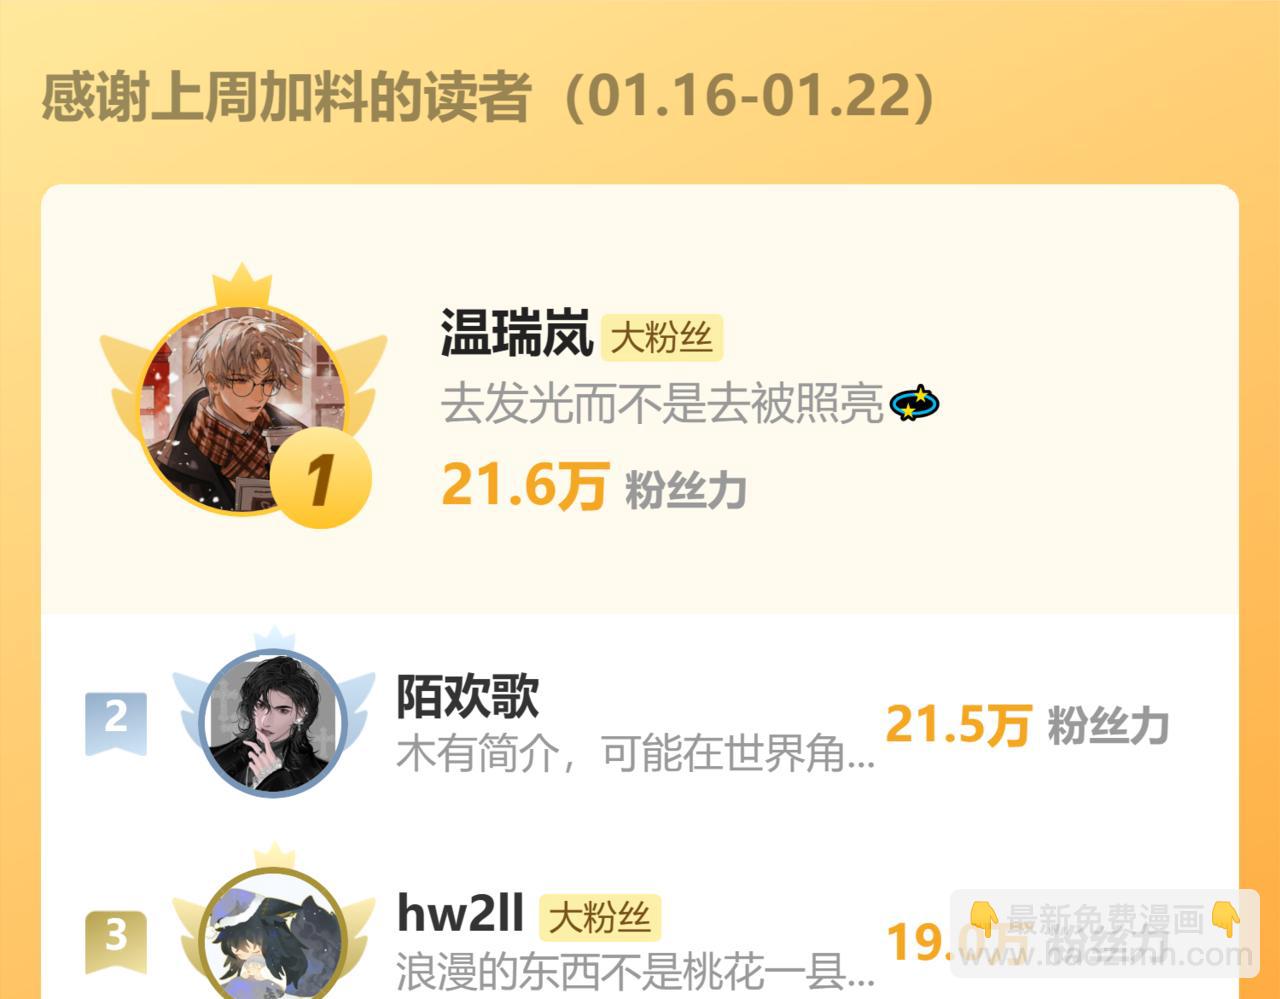Click the 陌欢歌 bio text 木有简介
The image size is (1280, 999).
click(x=635, y=753)
